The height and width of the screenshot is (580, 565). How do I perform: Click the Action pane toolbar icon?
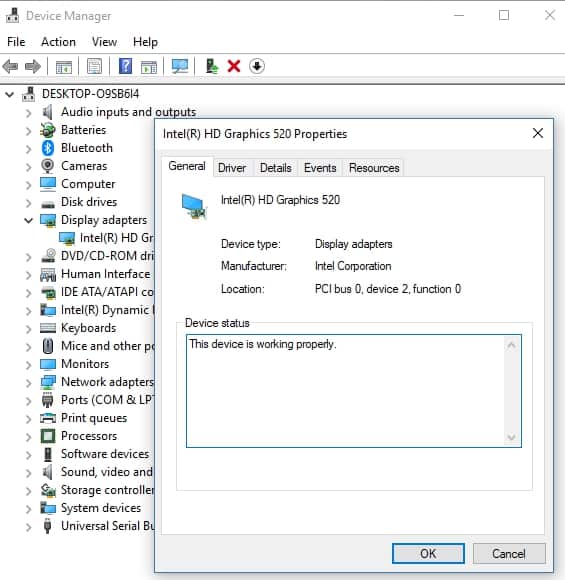149,67
